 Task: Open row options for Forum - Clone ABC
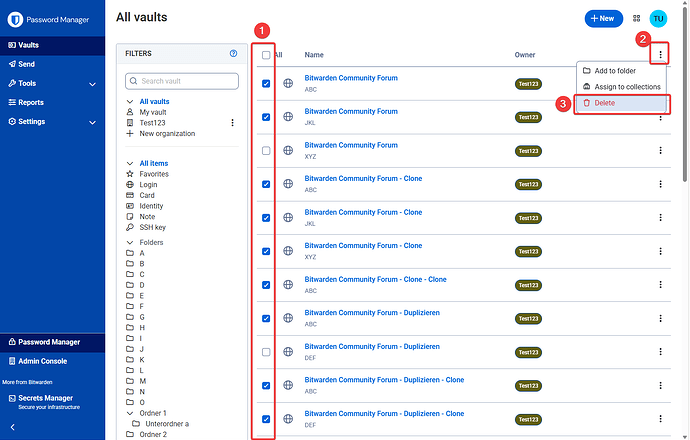(x=660, y=184)
